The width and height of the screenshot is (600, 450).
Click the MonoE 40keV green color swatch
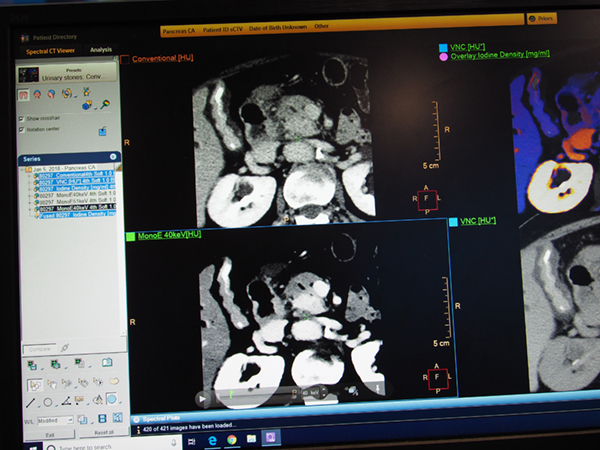click(x=130, y=236)
